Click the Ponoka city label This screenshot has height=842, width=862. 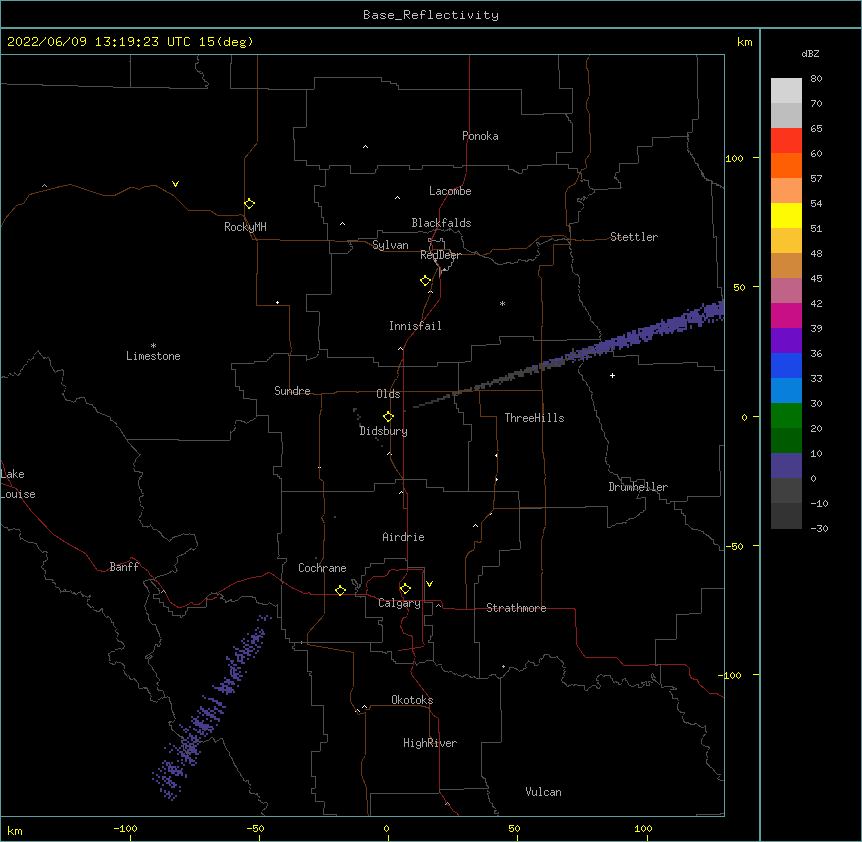(480, 136)
